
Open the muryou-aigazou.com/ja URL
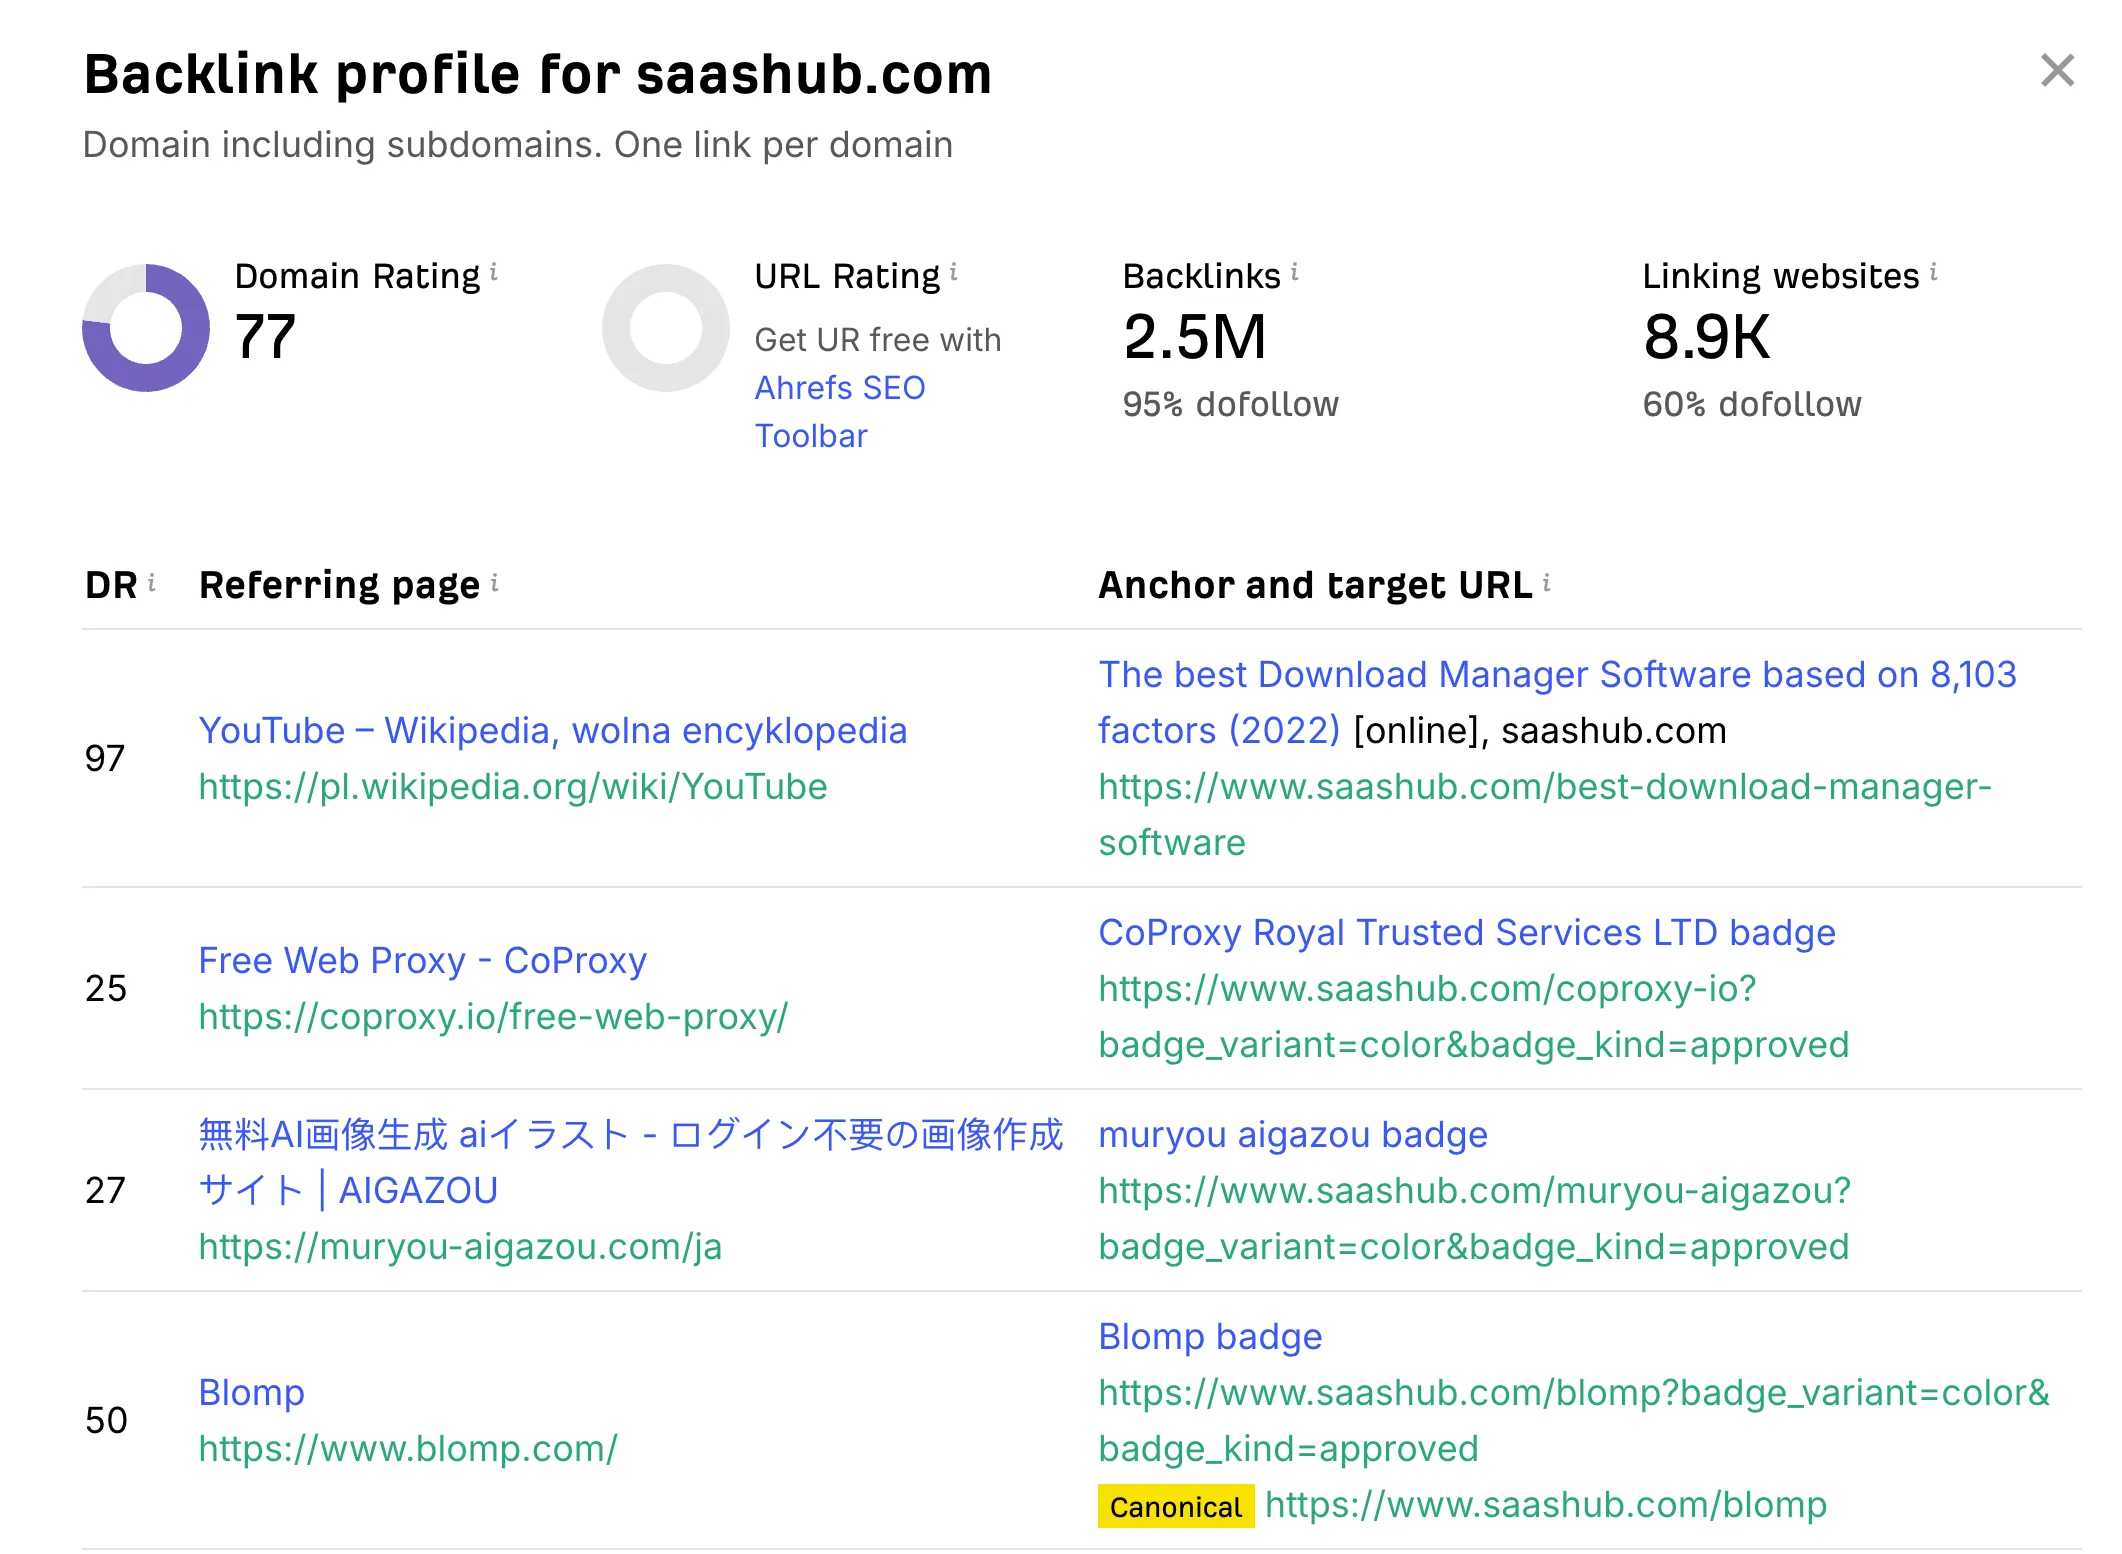tap(460, 1247)
